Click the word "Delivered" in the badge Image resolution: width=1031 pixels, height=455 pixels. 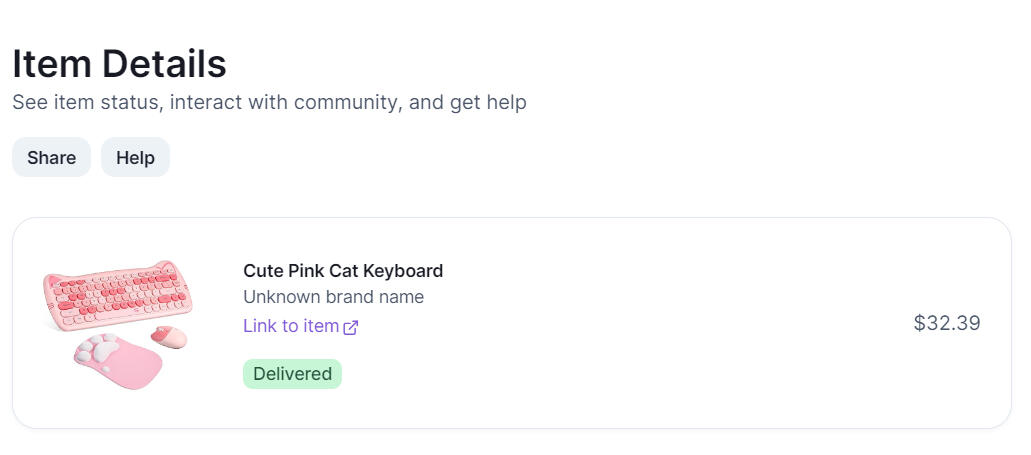pyautogui.click(x=292, y=374)
